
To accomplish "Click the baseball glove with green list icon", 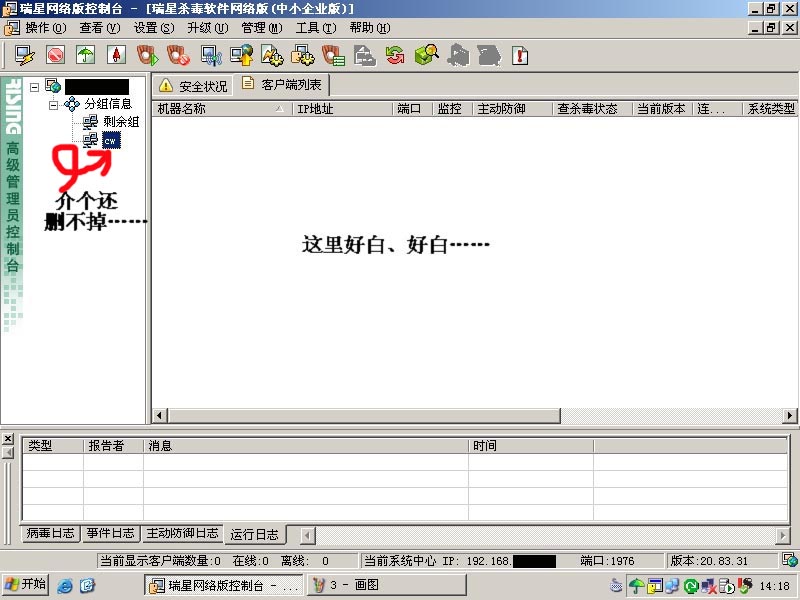I will [334, 55].
